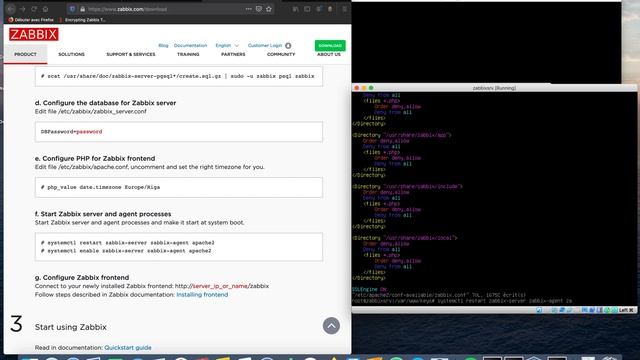Click the 'systemctl enable zabbix-server' line
This screenshot has height=360, width=640.
126,251
